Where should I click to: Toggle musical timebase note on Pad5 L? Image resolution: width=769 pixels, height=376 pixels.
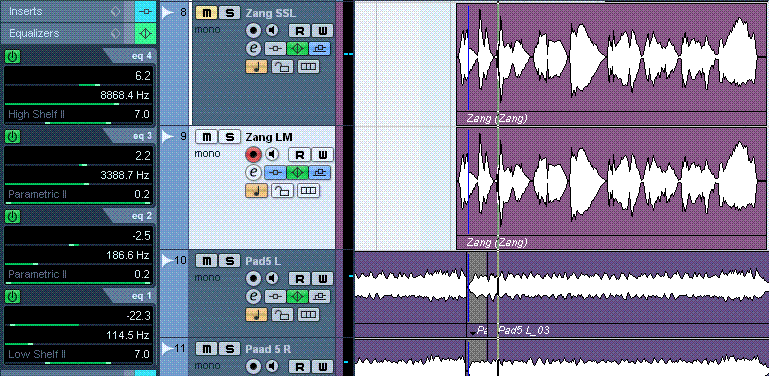pyautogui.click(x=256, y=314)
